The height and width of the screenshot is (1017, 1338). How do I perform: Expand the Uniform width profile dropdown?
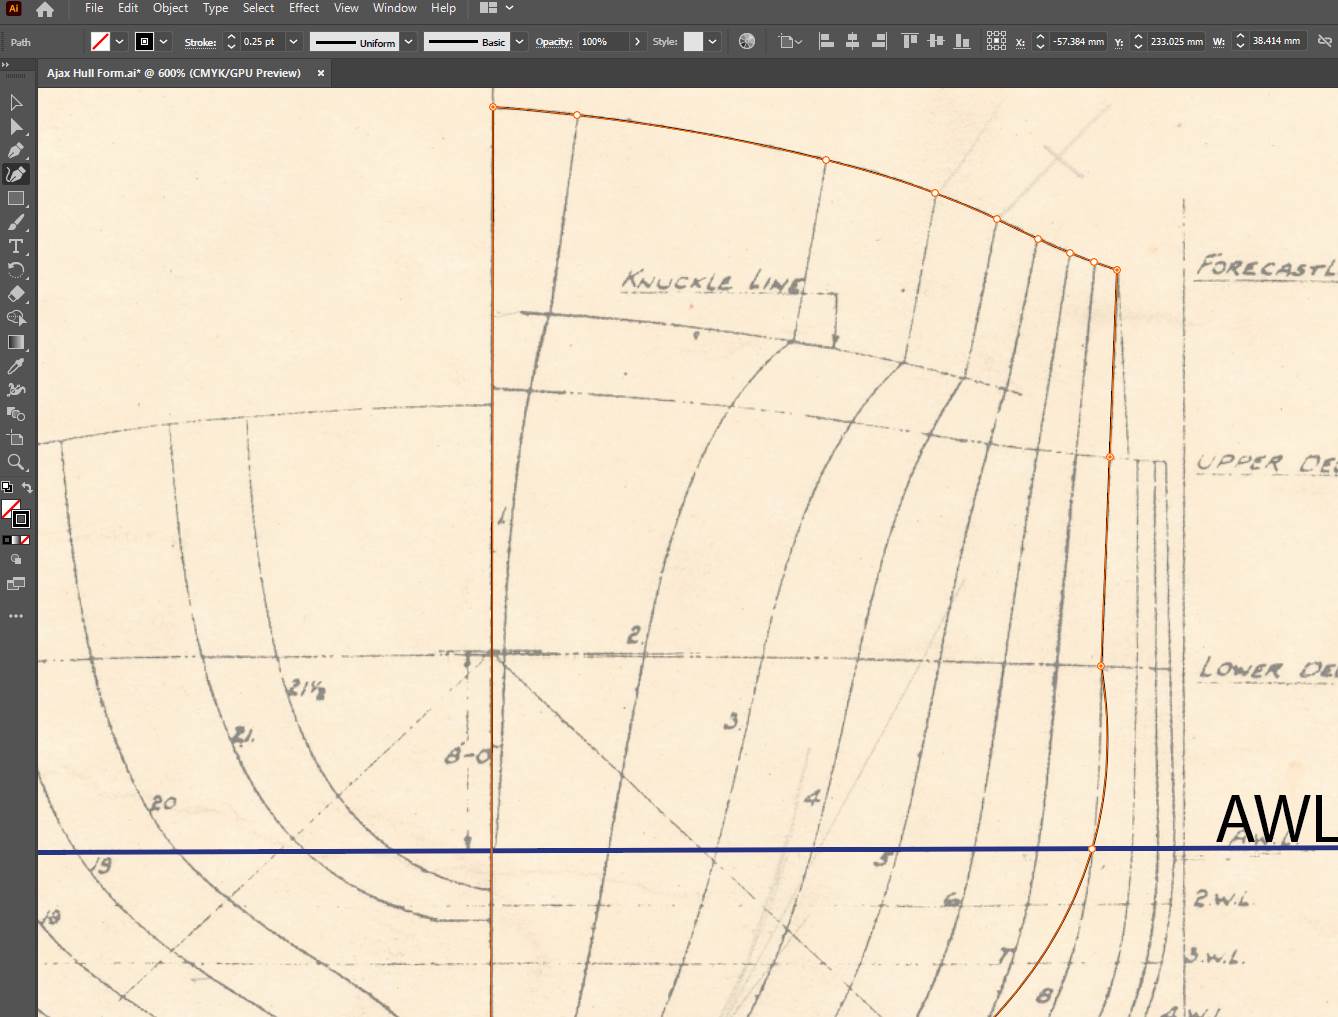click(408, 42)
